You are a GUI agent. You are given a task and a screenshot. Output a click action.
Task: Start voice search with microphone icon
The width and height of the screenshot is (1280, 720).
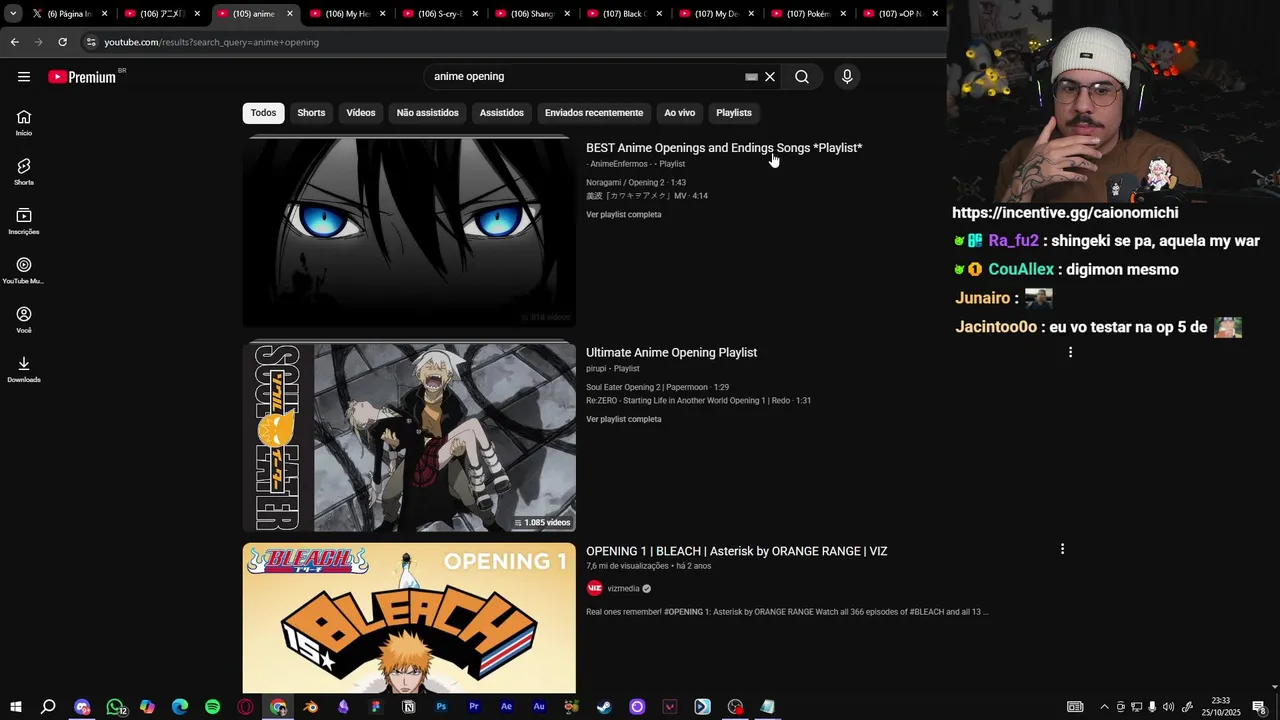[x=847, y=77]
